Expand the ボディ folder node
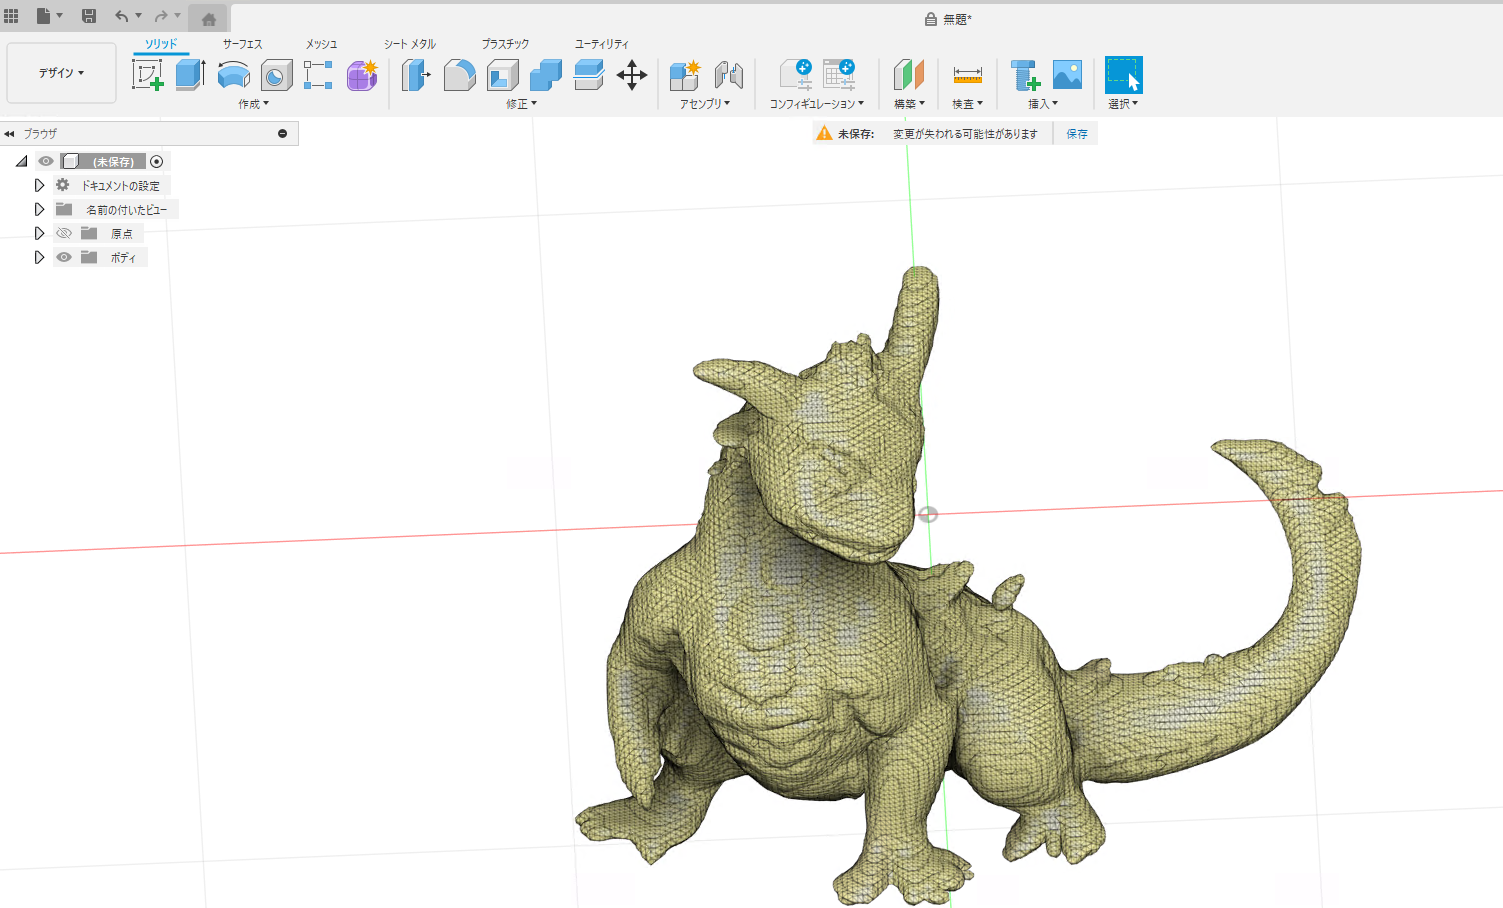The height and width of the screenshot is (908, 1503). 39,257
